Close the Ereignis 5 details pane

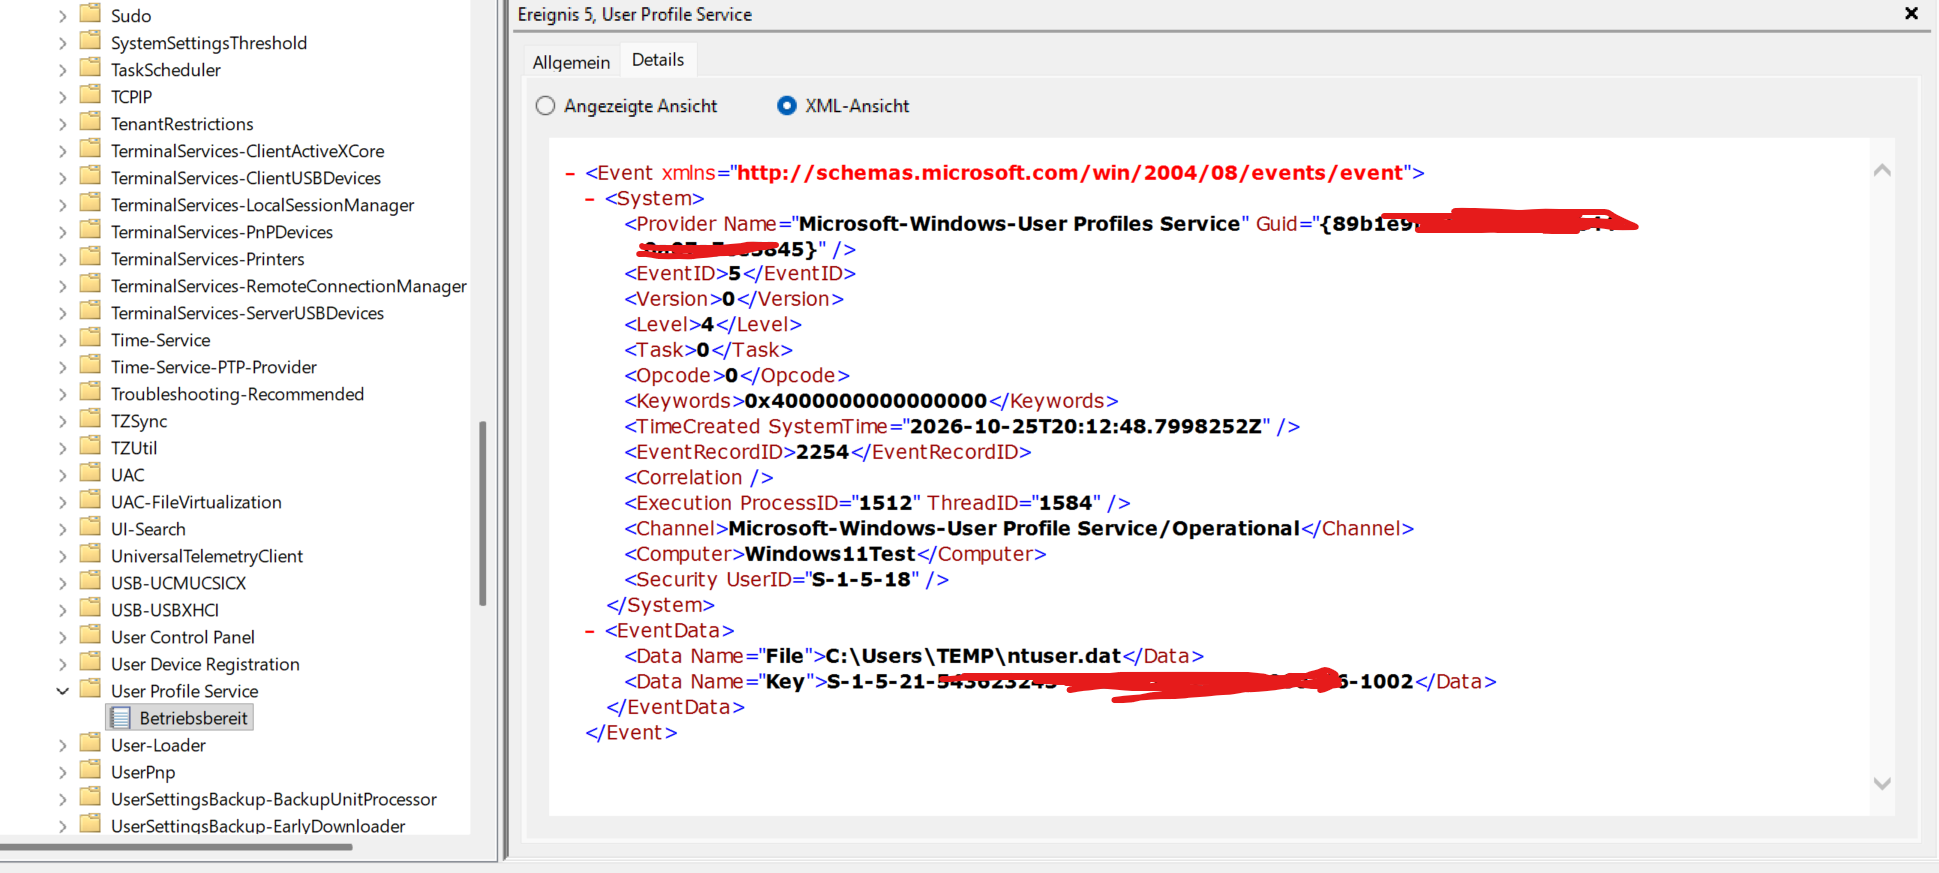(1911, 14)
